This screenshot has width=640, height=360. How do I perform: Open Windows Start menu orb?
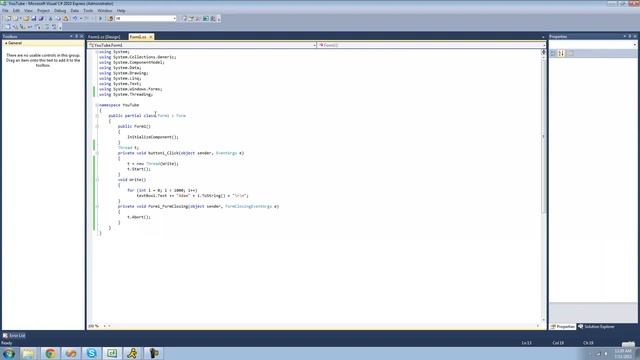click(x=9, y=353)
